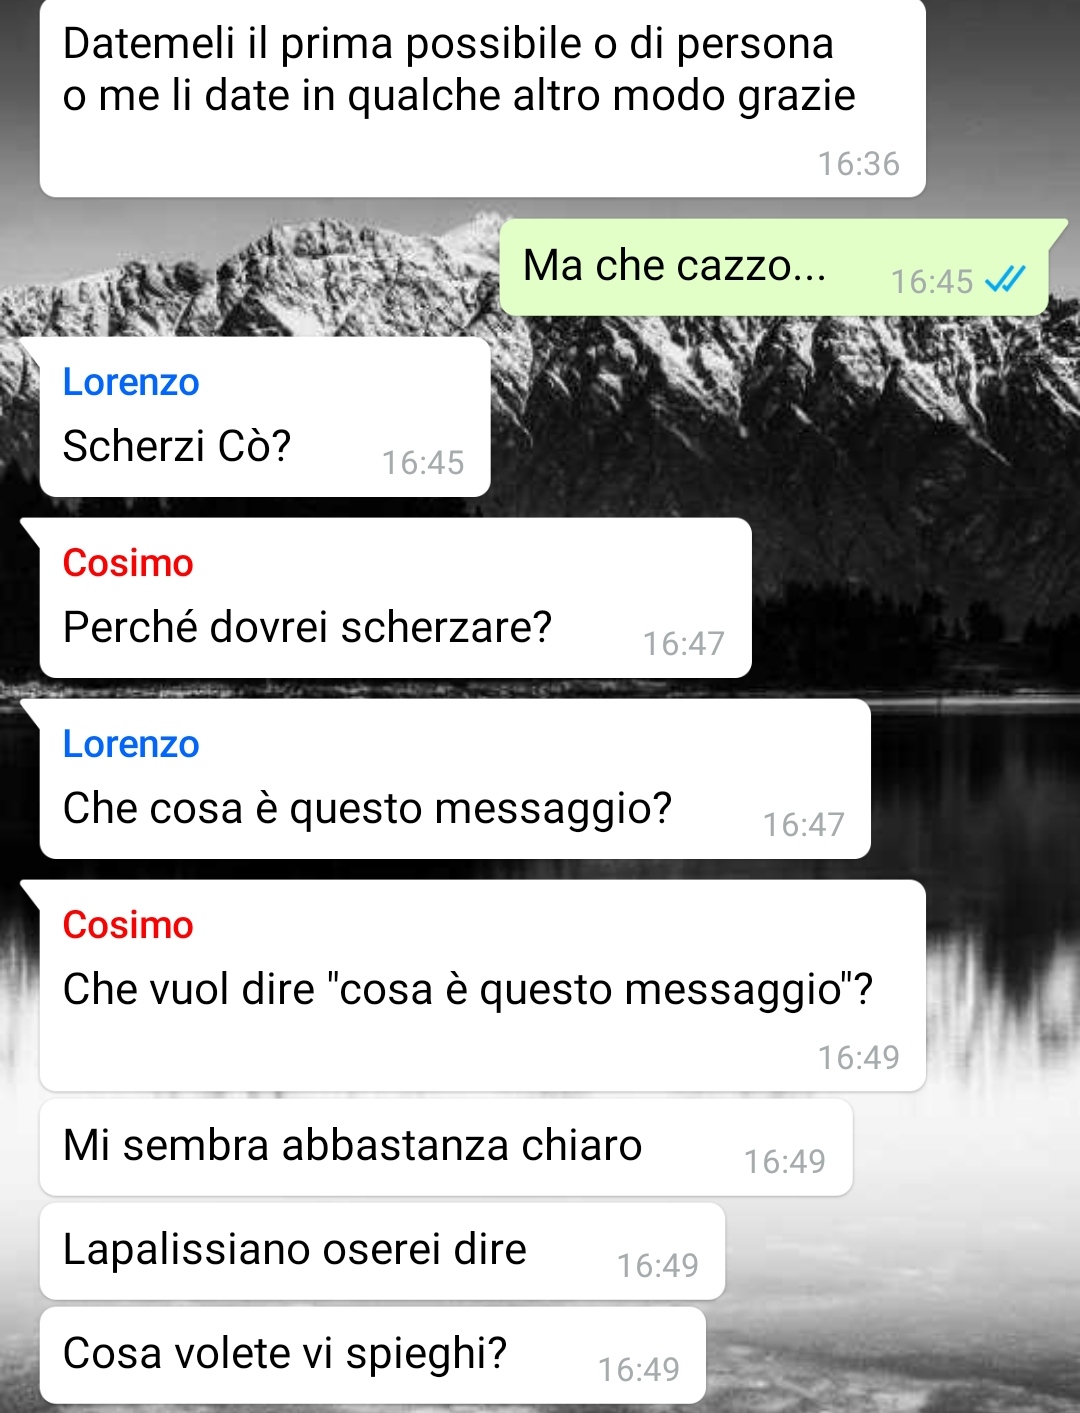
Task: Select the "Perché dovrei scherzare?" message
Action: (x=395, y=598)
